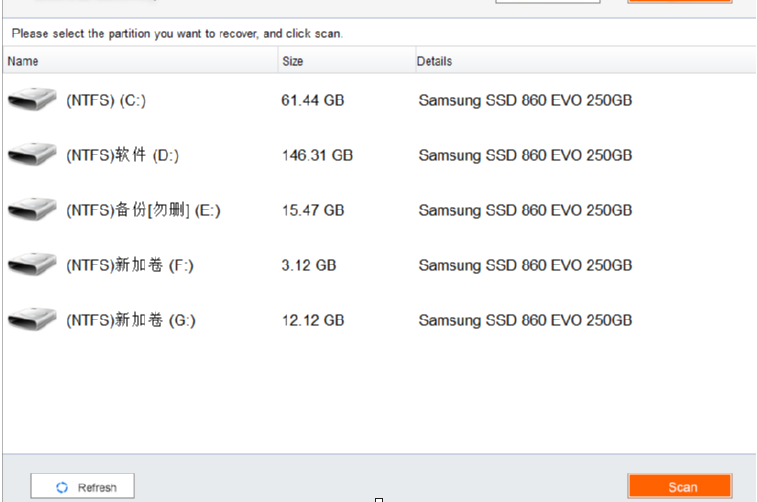Select the (NTFS) (C:) partition name
The width and height of the screenshot is (757, 502).
pos(106,100)
